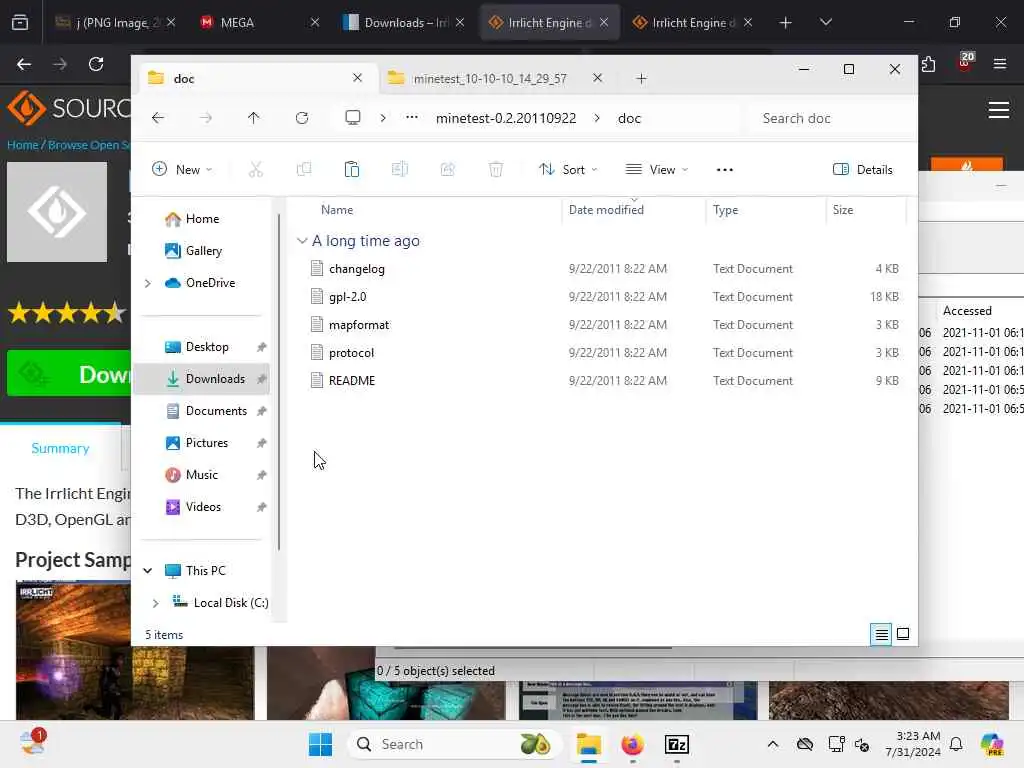Image resolution: width=1024 pixels, height=768 pixels.
Task: Unpin Music from Quick access
Action: 261,475
